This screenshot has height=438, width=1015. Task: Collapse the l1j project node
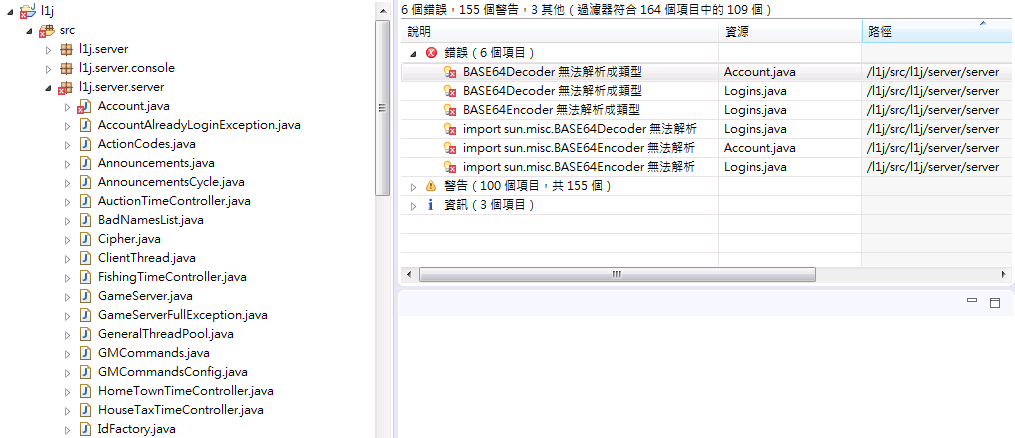11,12
